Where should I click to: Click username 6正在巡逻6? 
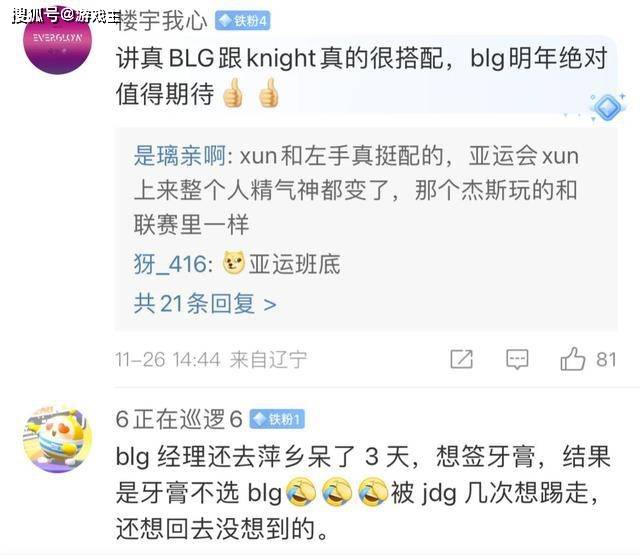(179, 419)
